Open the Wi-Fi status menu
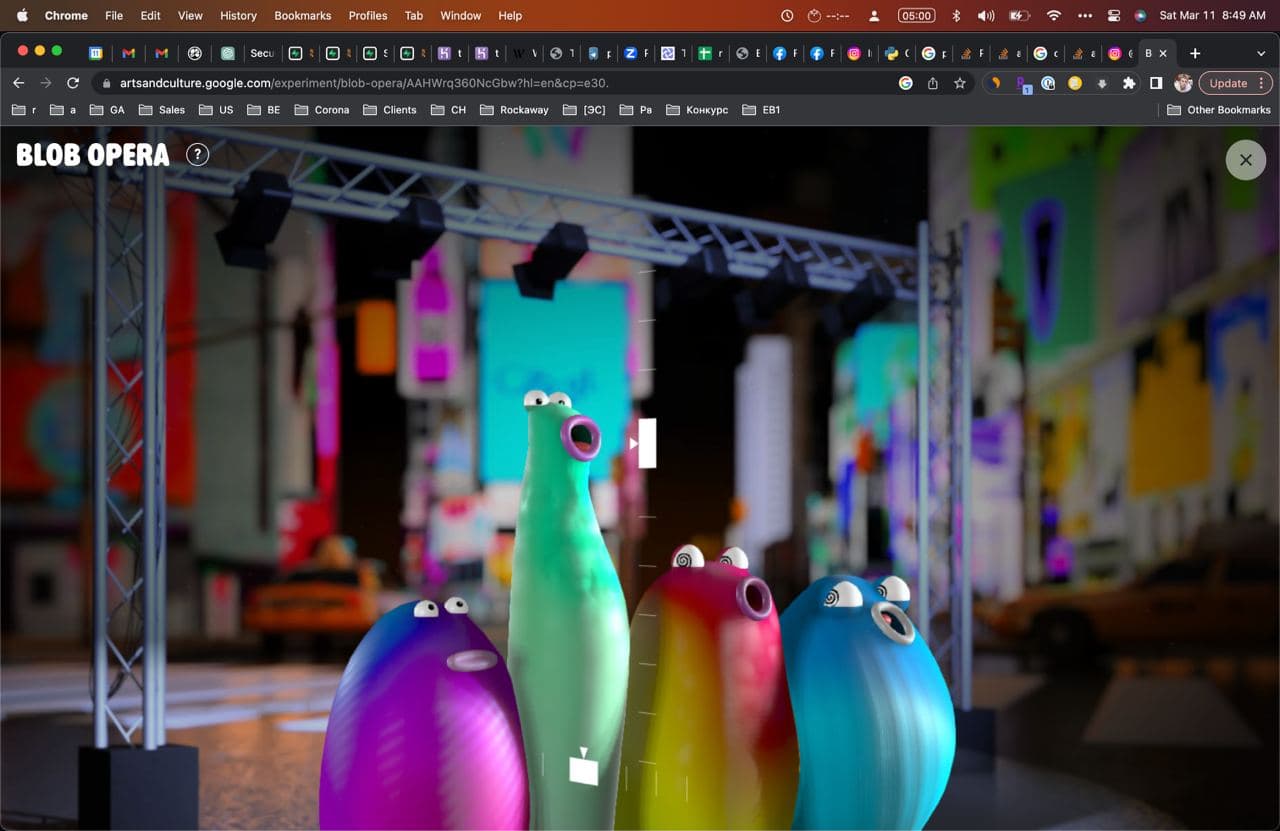Image resolution: width=1280 pixels, height=831 pixels. (1053, 15)
